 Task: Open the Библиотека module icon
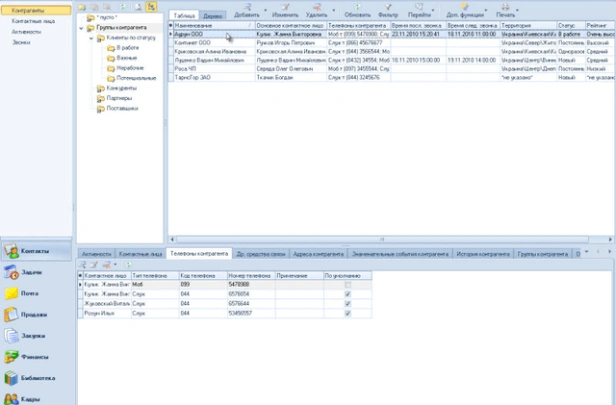(11, 378)
